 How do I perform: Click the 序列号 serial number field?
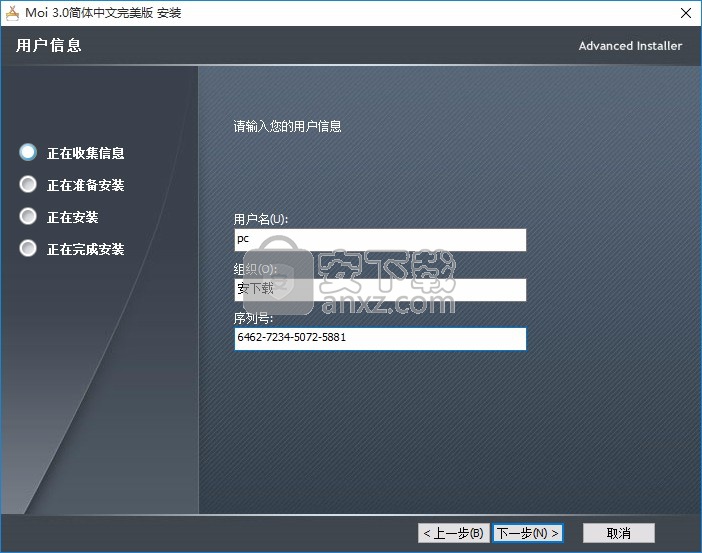[x=380, y=339]
